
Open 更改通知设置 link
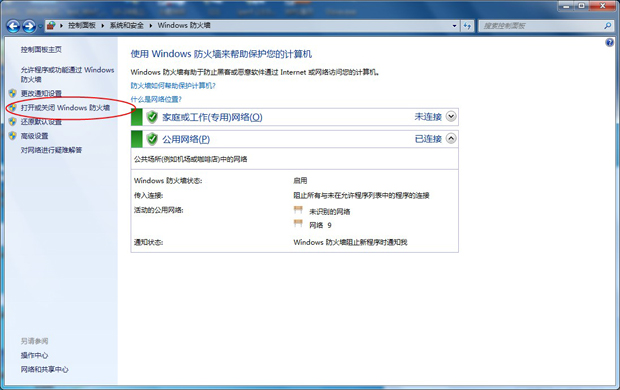tap(41, 93)
